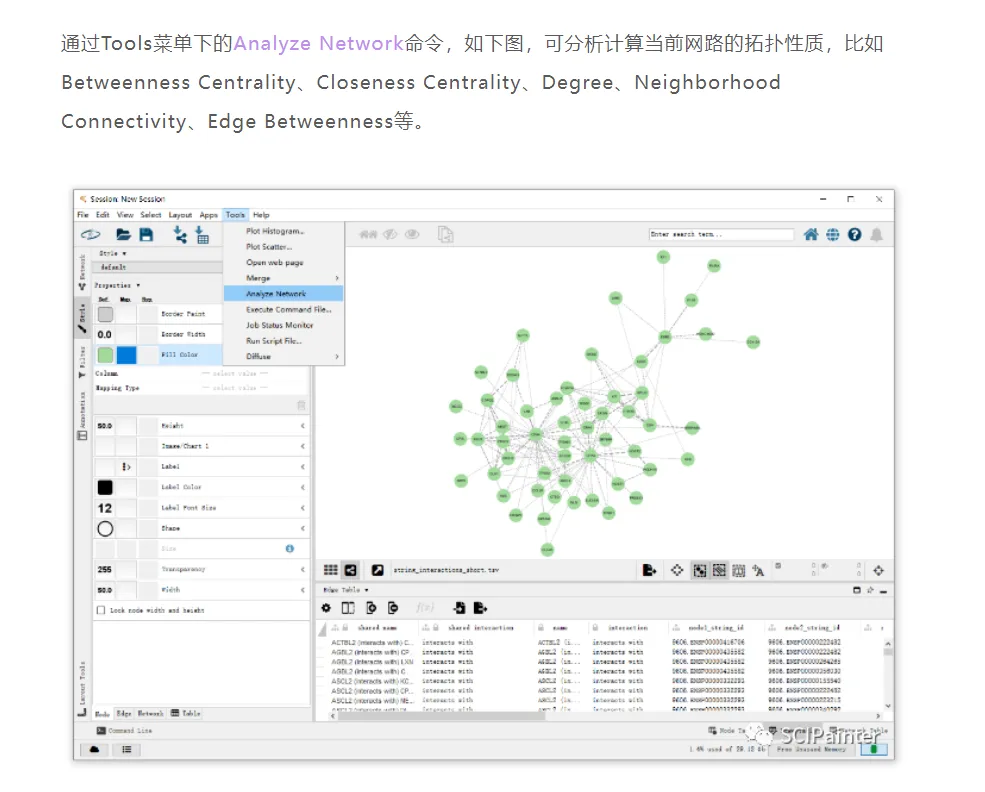985x792 pixels.
Task: Switch to the Network style tab
Action: [151, 713]
